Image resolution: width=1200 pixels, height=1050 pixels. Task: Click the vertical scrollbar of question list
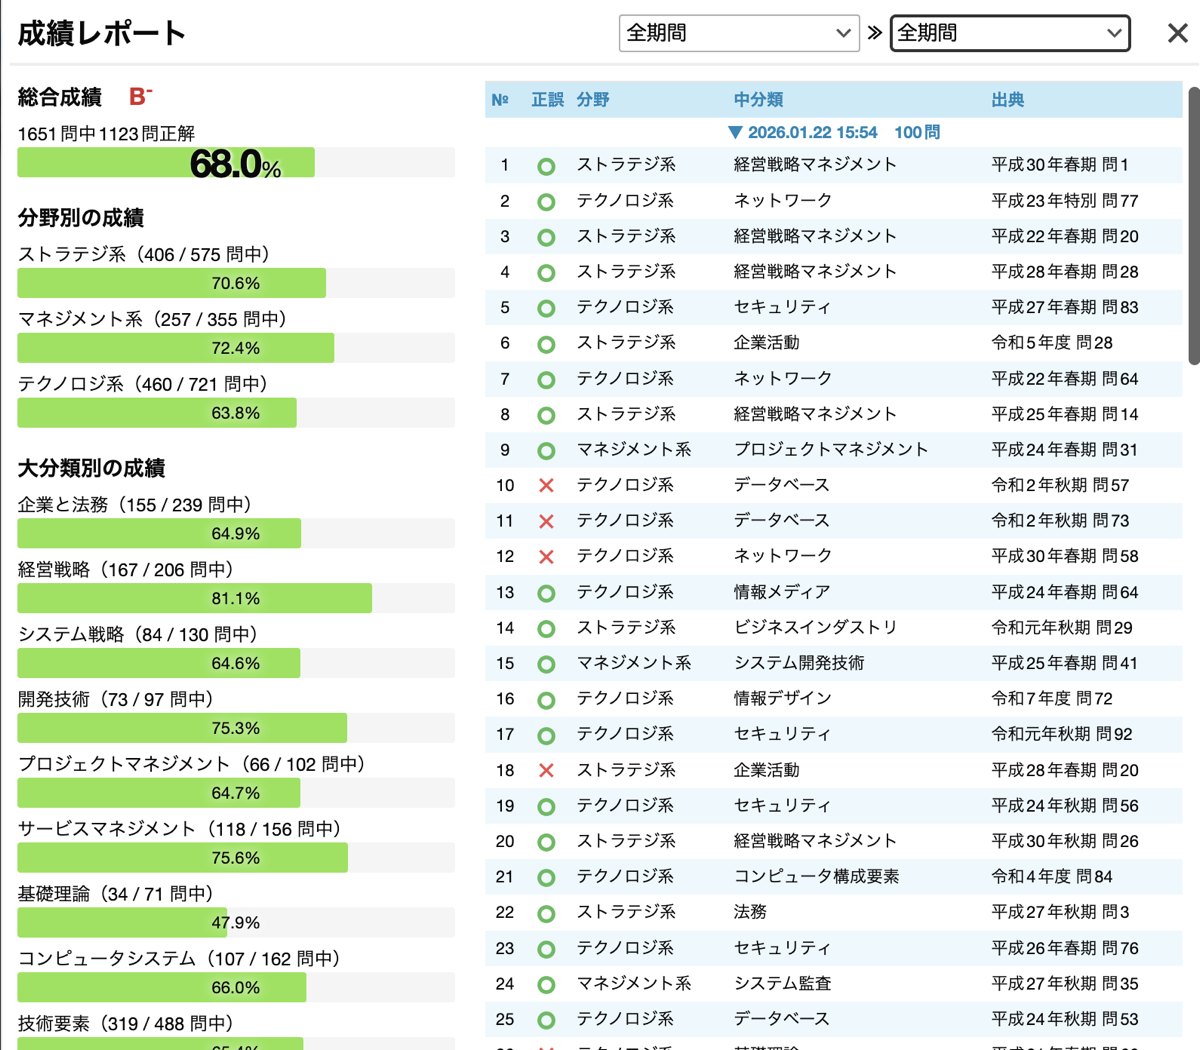click(1193, 225)
